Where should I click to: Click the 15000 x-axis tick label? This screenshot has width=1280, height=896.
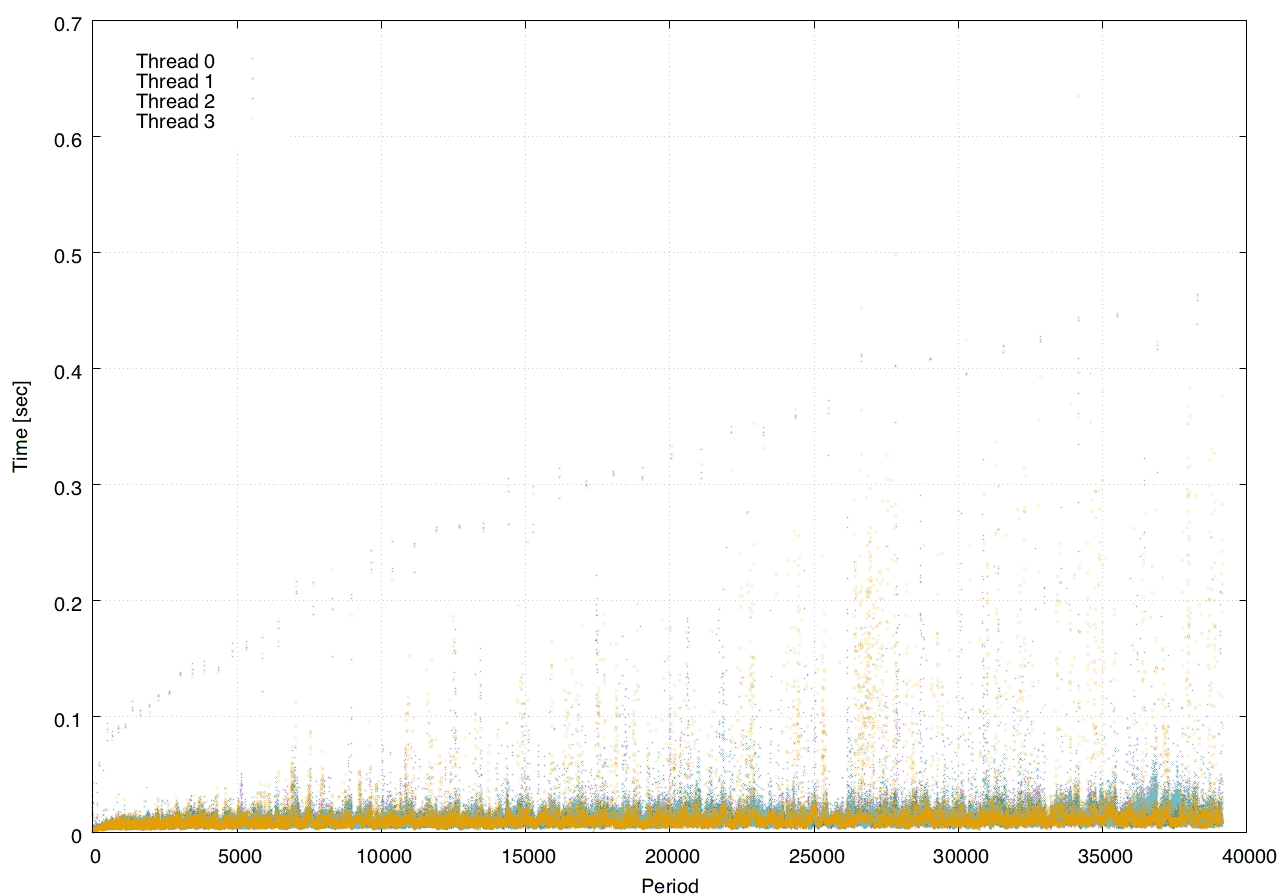click(526, 856)
